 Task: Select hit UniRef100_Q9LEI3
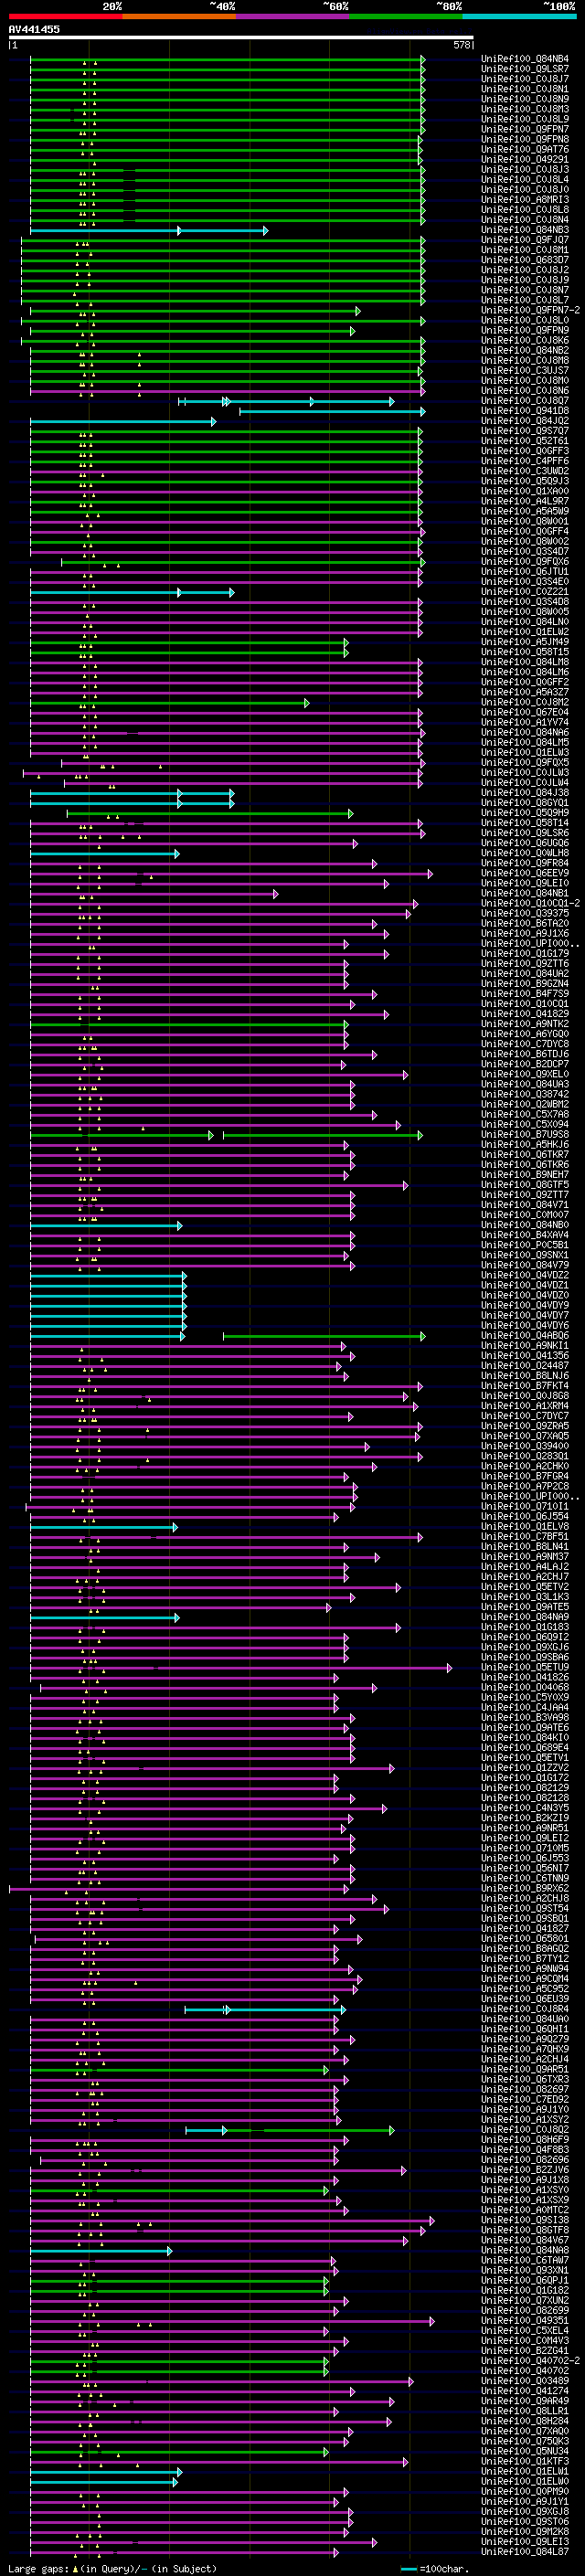[x=525, y=2542]
